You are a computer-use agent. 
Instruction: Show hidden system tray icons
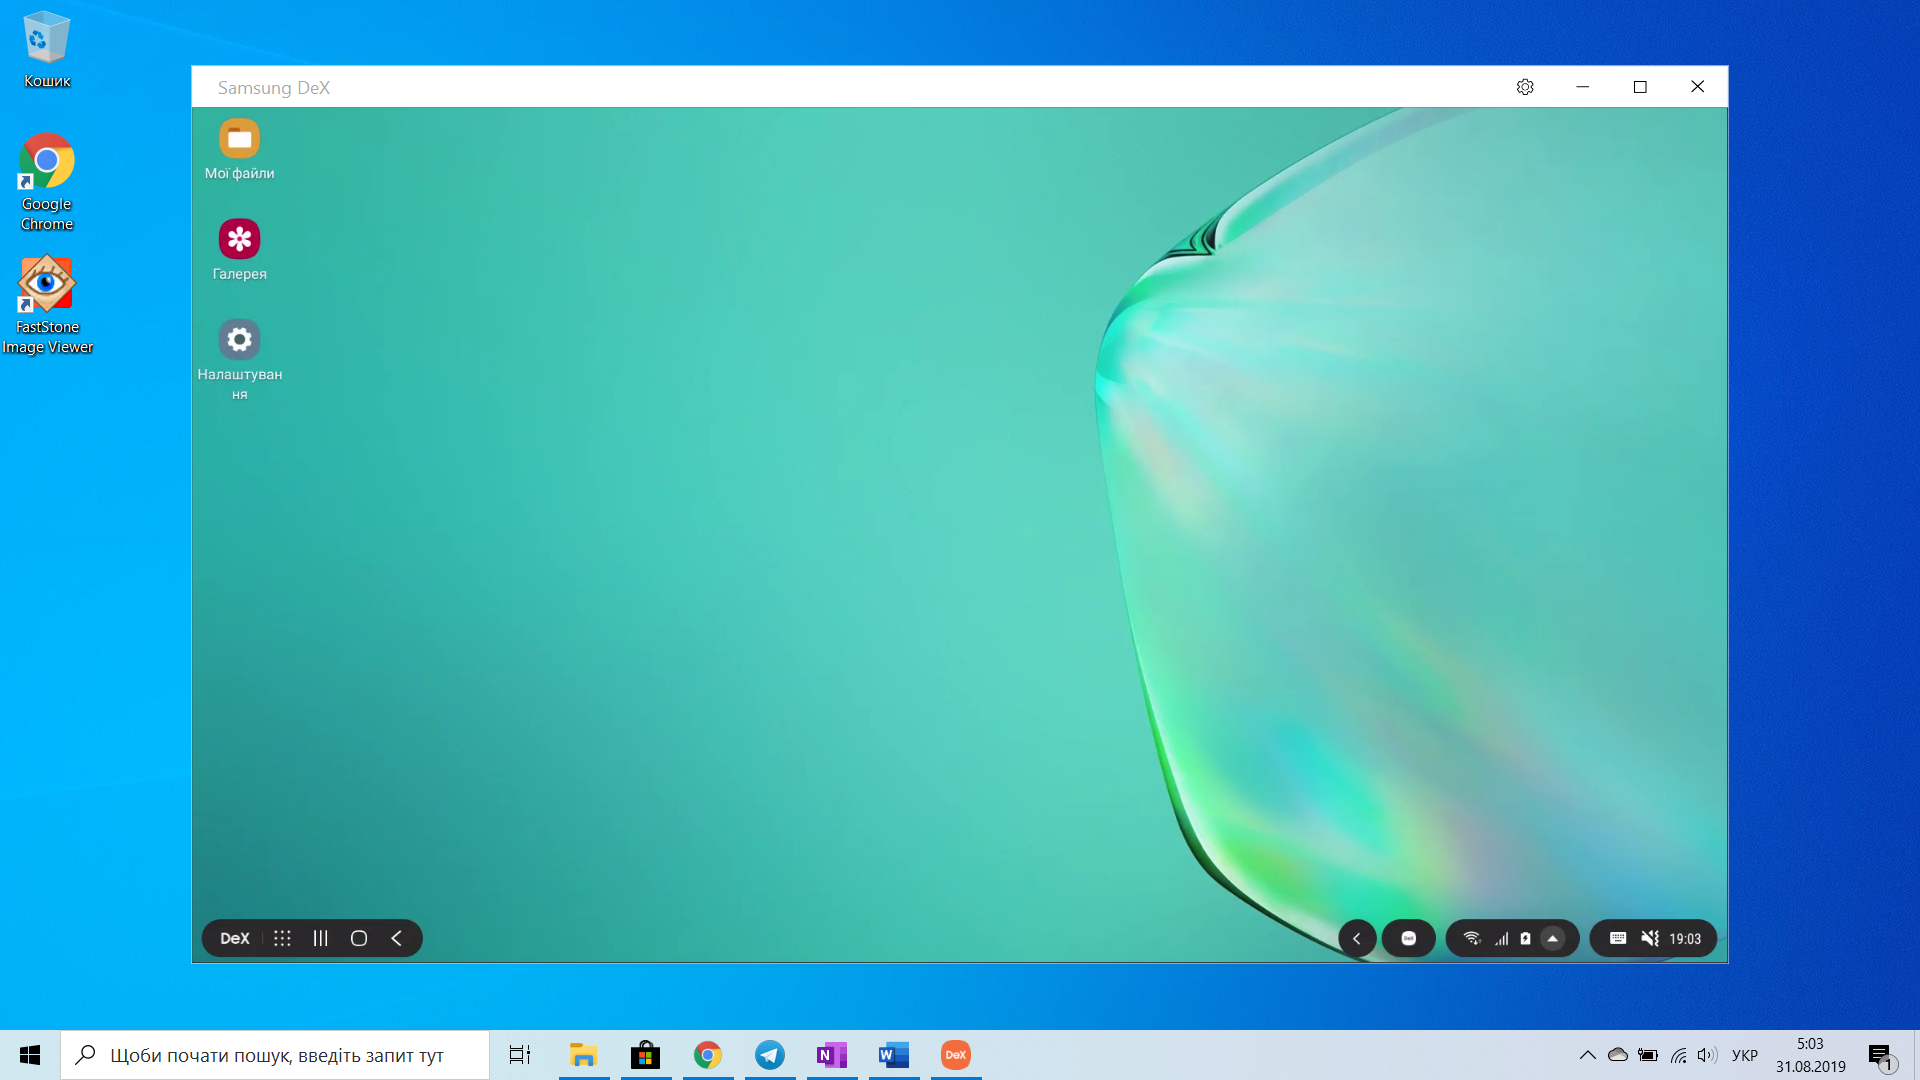1587,1055
